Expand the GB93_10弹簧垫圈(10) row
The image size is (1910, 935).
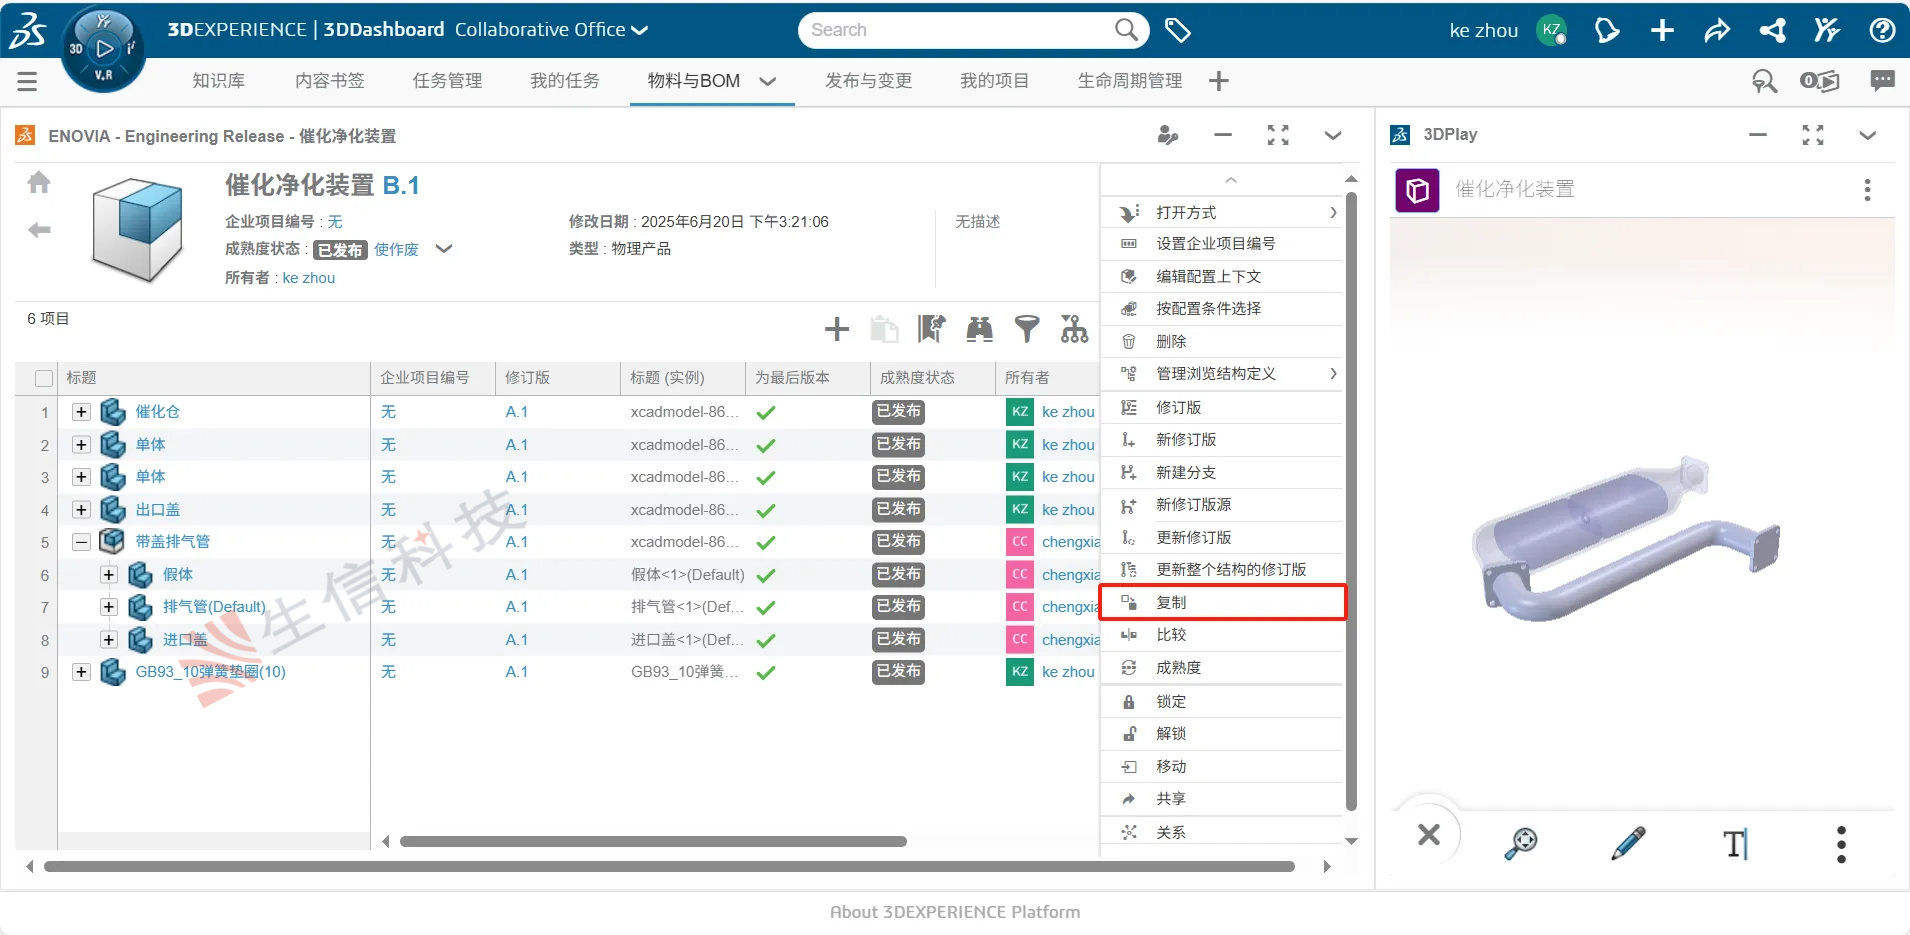tap(82, 672)
